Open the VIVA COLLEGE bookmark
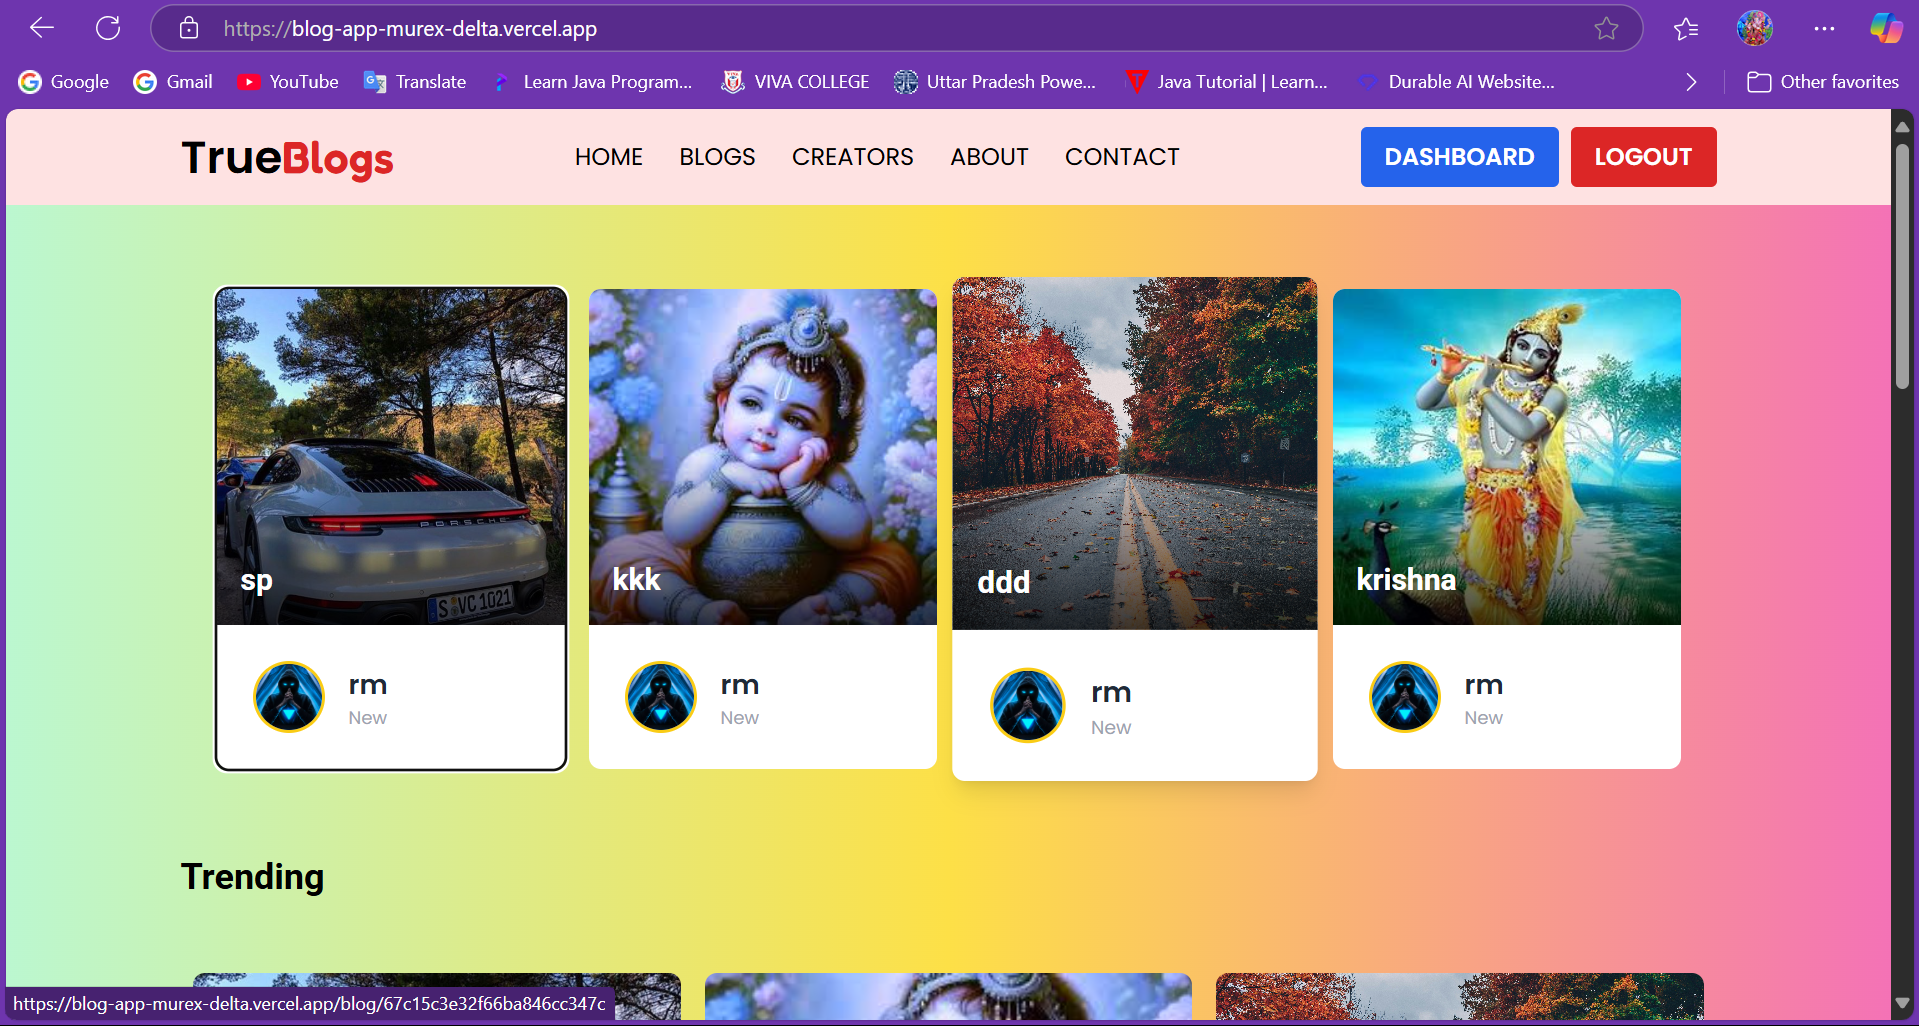1919x1026 pixels. [x=795, y=82]
